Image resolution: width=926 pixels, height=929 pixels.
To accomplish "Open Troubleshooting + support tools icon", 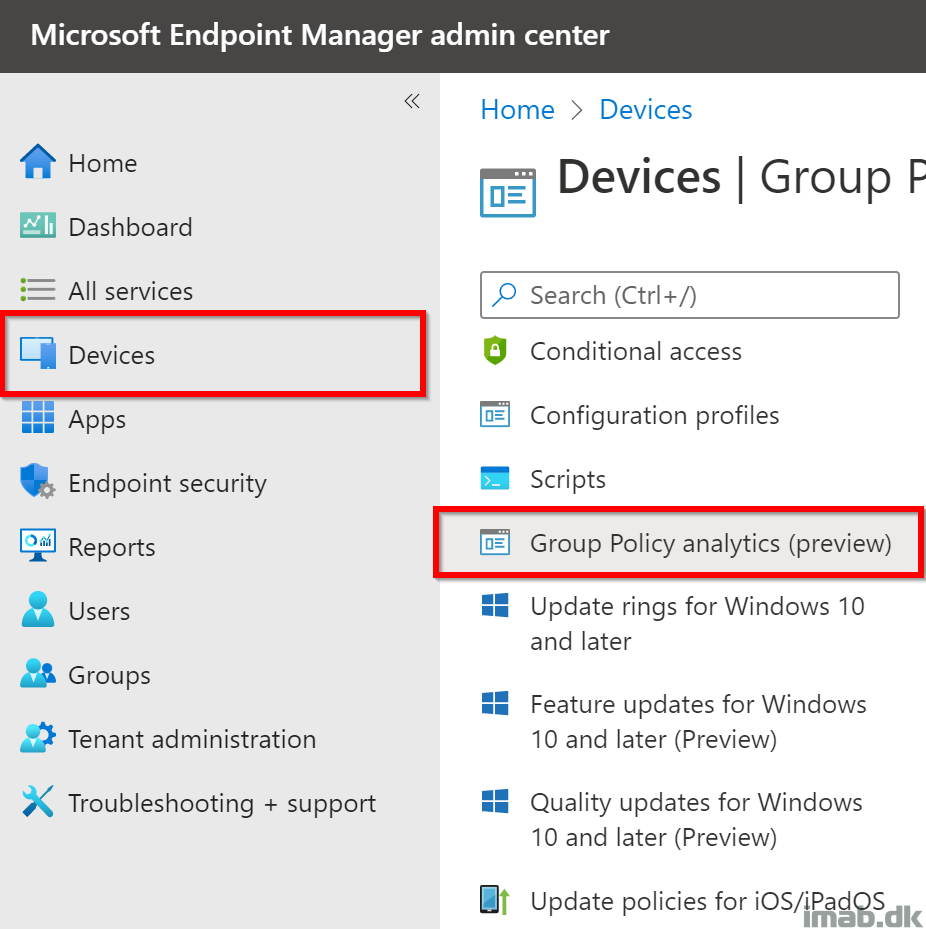I will [38, 802].
